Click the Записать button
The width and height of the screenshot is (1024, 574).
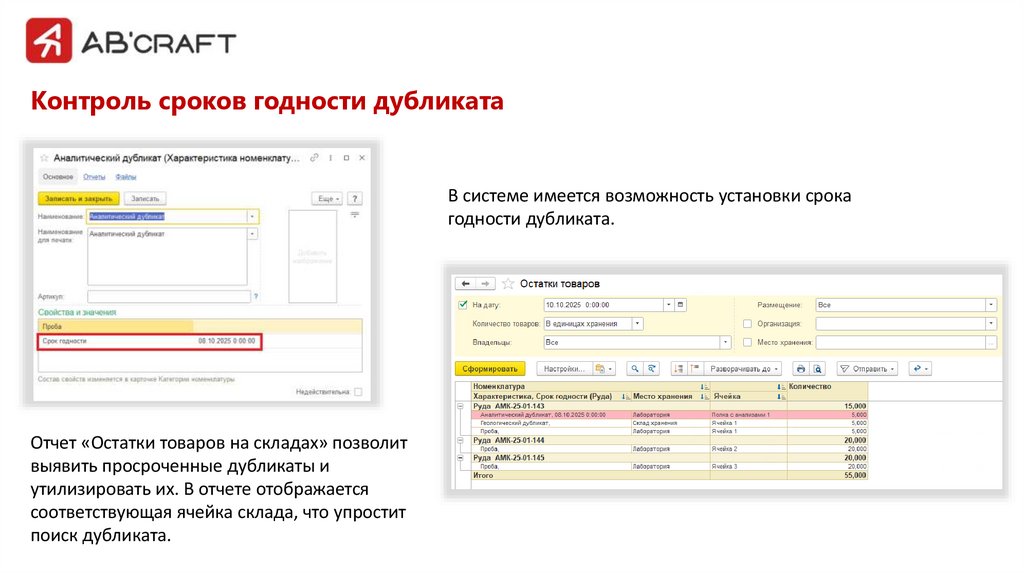pos(145,199)
